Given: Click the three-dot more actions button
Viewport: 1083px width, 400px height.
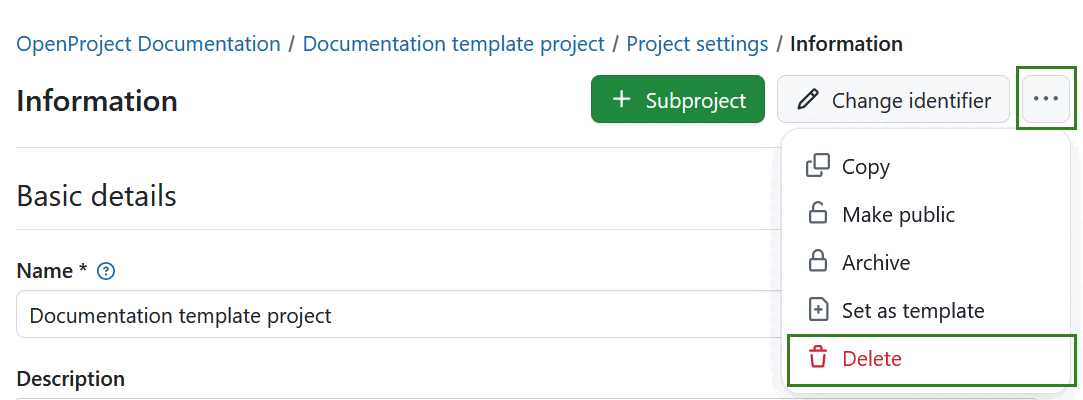Looking at the screenshot, I should [x=1046, y=99].
